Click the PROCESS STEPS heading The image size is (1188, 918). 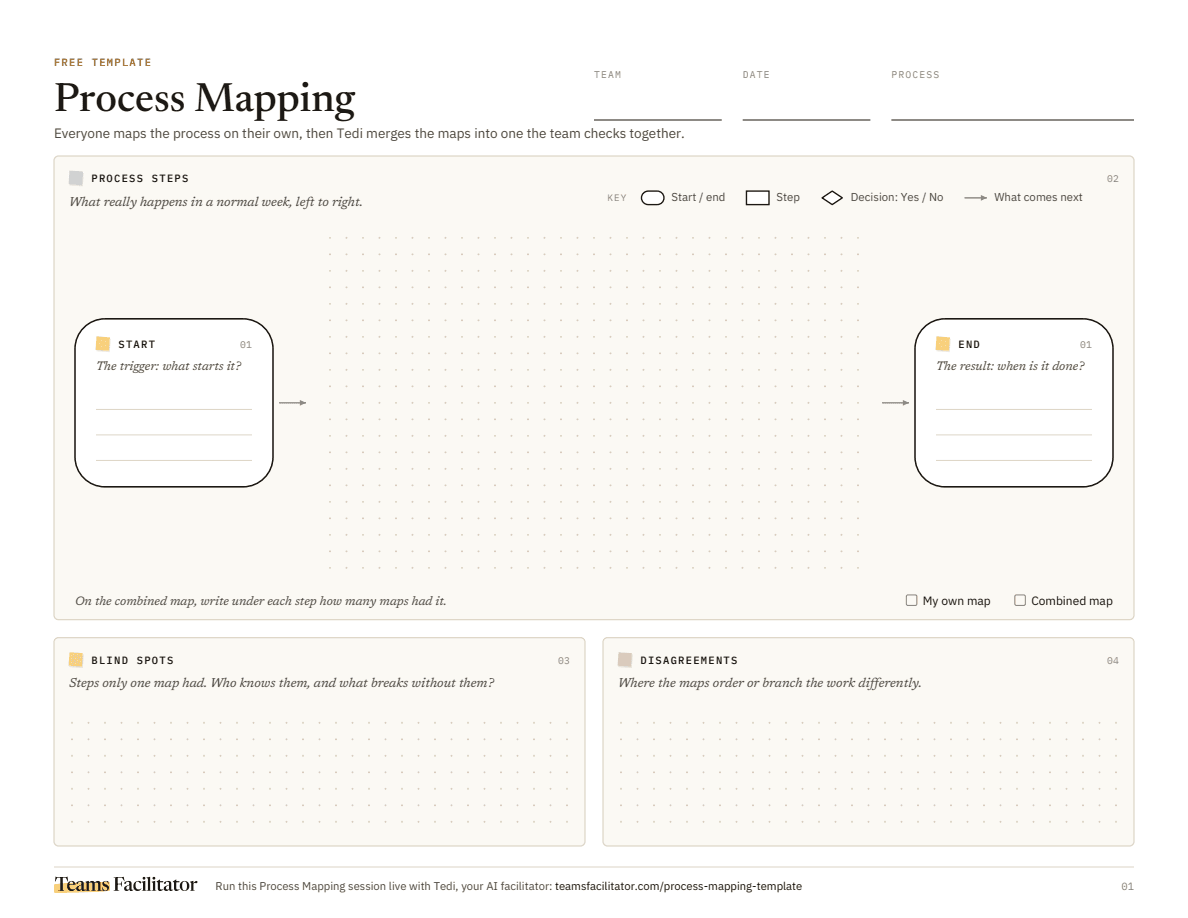pos(140,178)
